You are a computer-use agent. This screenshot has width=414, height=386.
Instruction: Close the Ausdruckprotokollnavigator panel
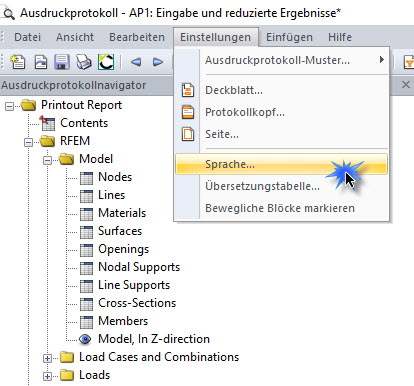pos(406,85)
